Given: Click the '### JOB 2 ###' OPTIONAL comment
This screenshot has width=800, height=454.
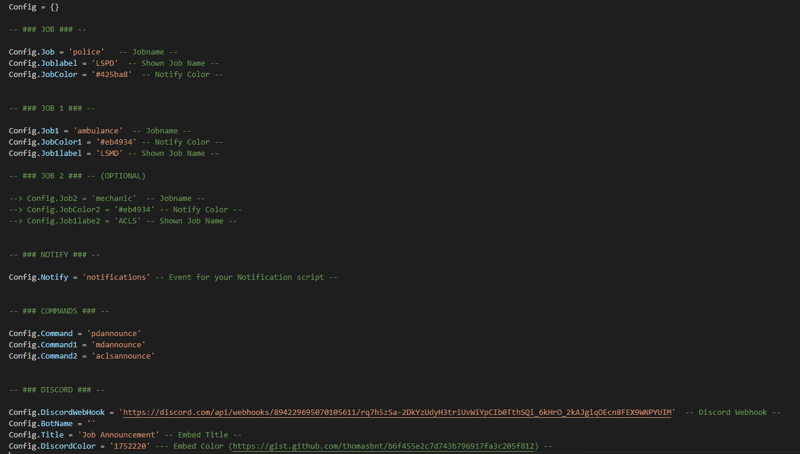Looking at the screenshot, I should click(x=77, y=175).
